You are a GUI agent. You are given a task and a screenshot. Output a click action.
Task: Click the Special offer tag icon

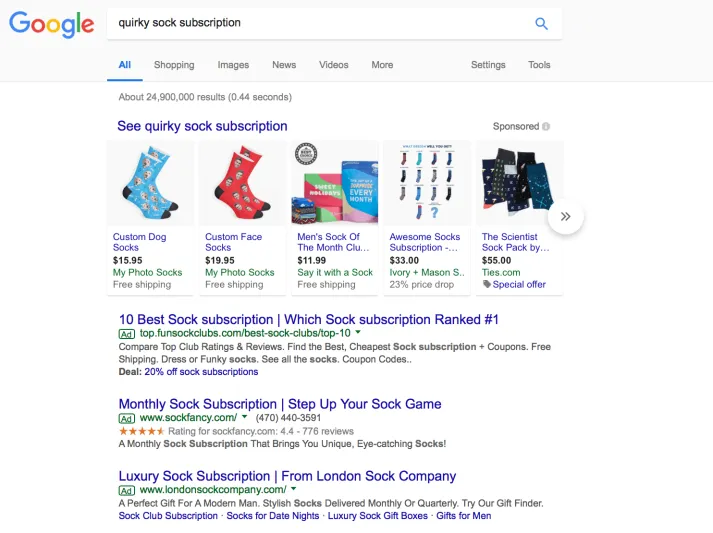tap(487, 284)
